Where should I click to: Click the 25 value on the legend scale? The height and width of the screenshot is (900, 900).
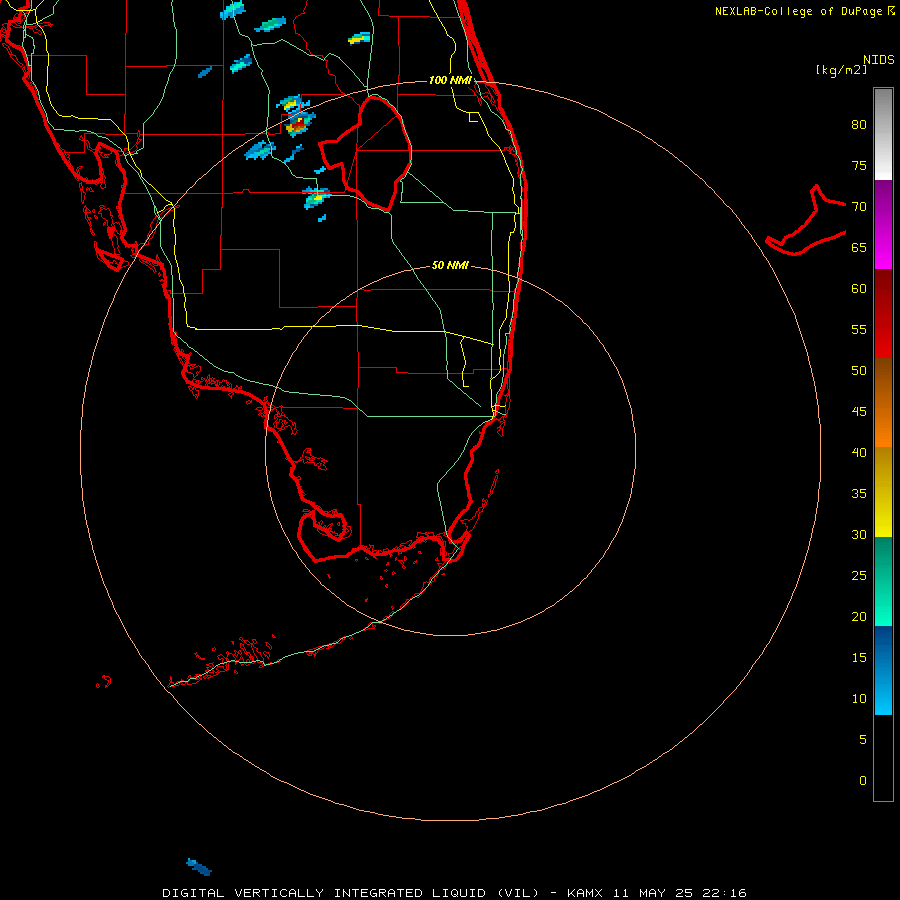[859, 576]
